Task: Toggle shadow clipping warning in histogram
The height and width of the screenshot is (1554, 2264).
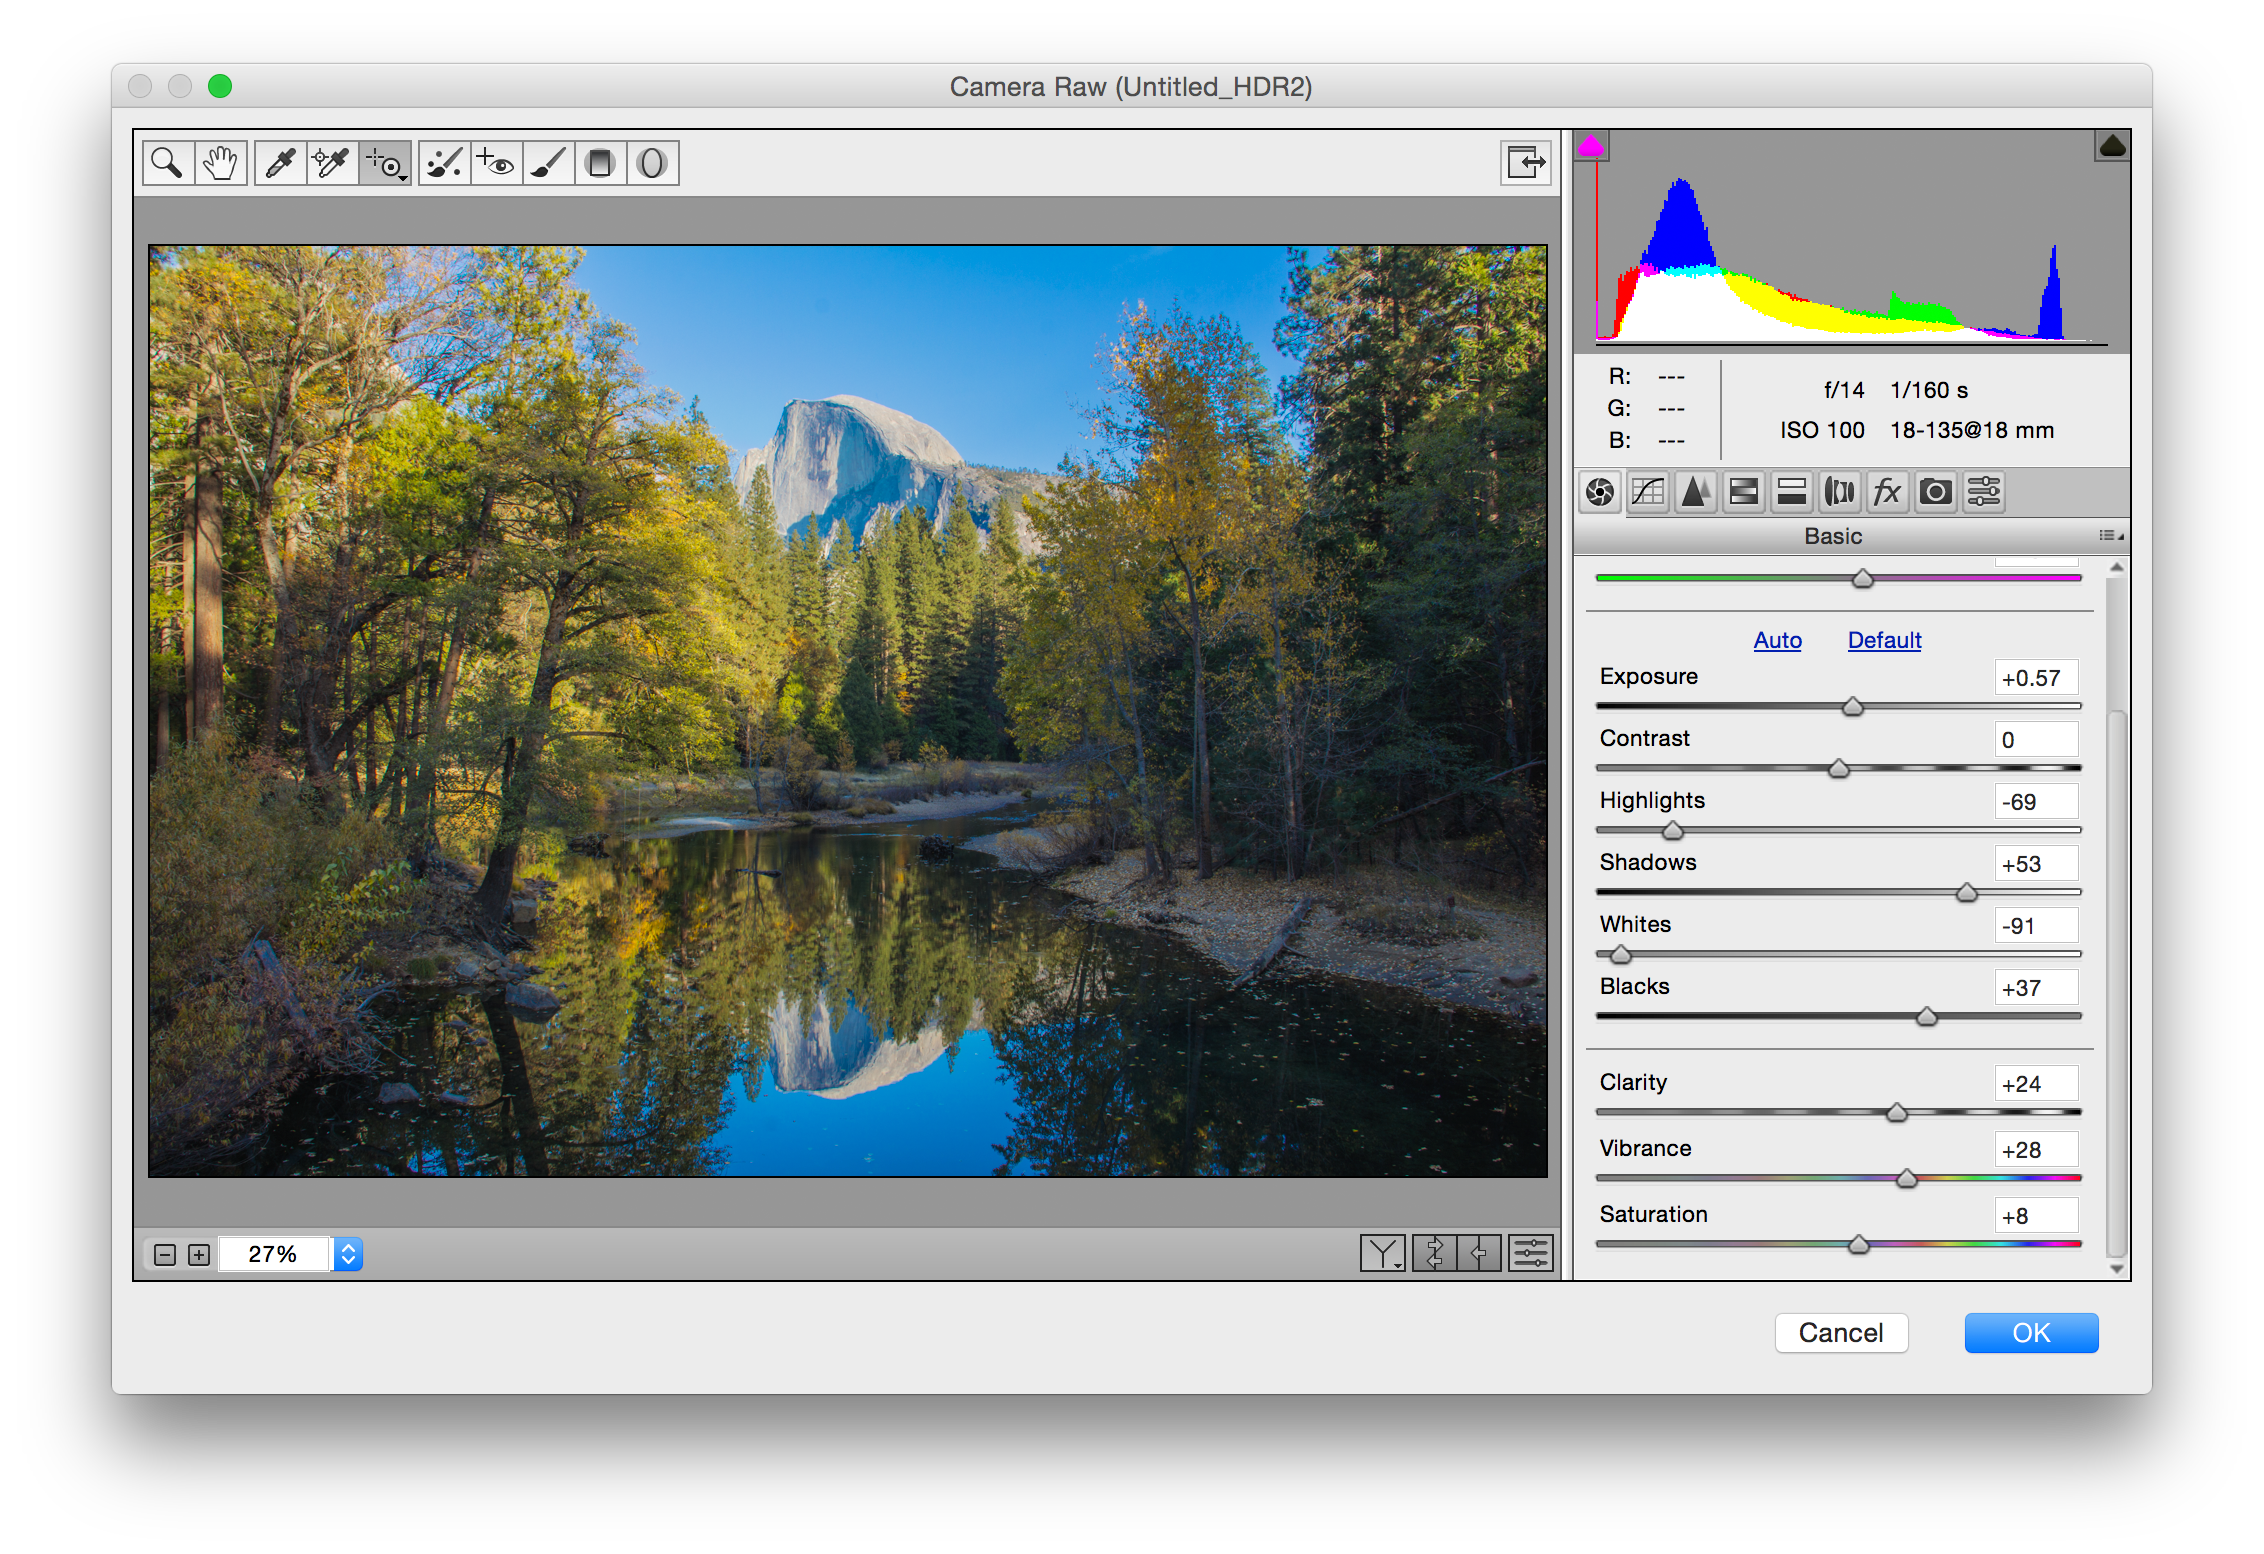Action: click(1591, 147)
